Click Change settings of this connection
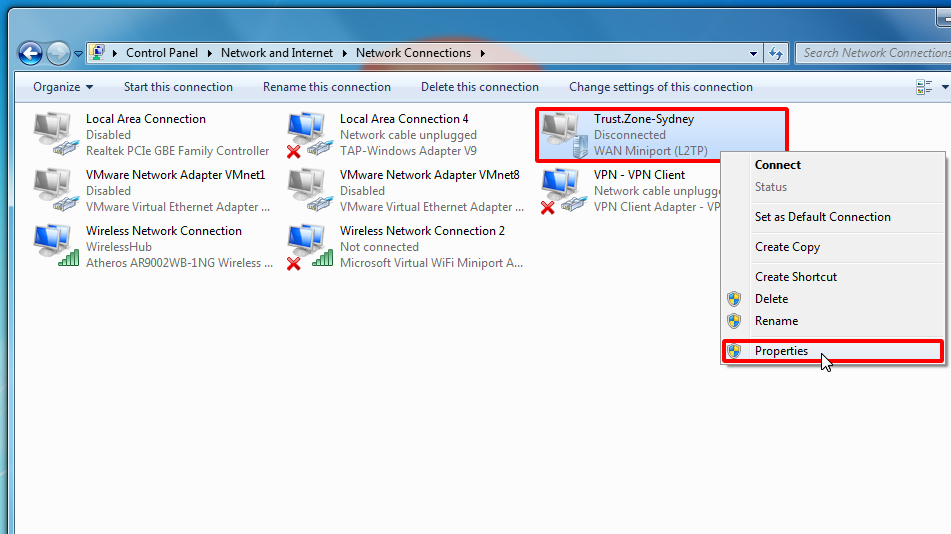Image resolution: width=951 pixels, height=534 pixels. coord(660,87)
